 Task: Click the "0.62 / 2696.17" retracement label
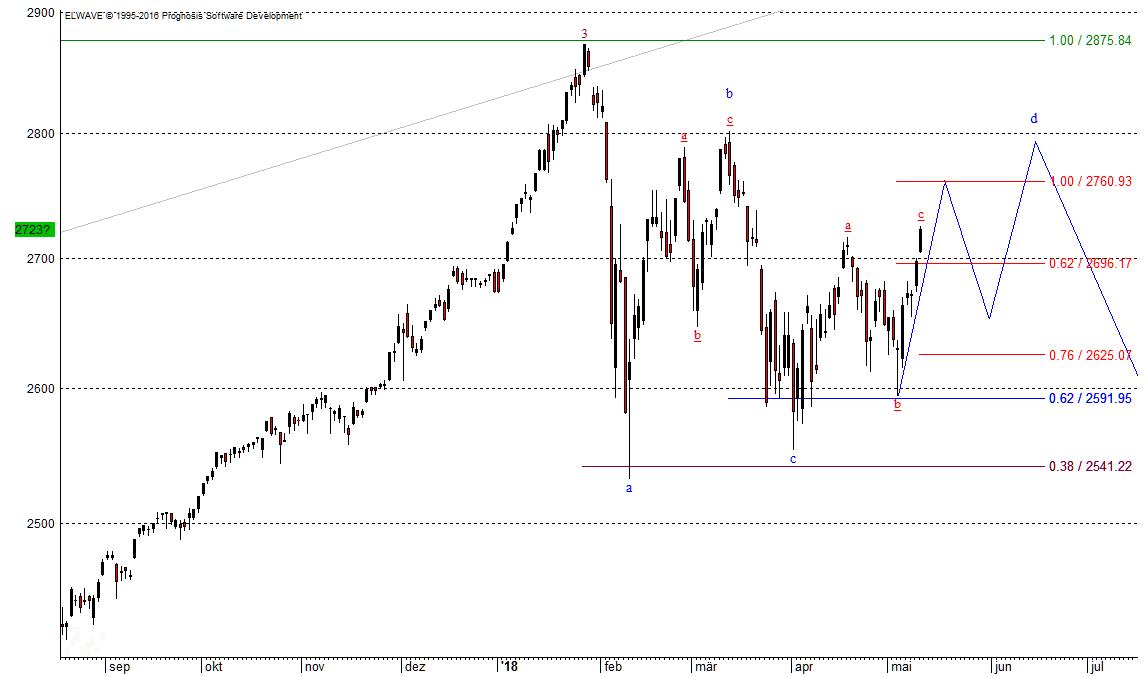coord(1090,263)
